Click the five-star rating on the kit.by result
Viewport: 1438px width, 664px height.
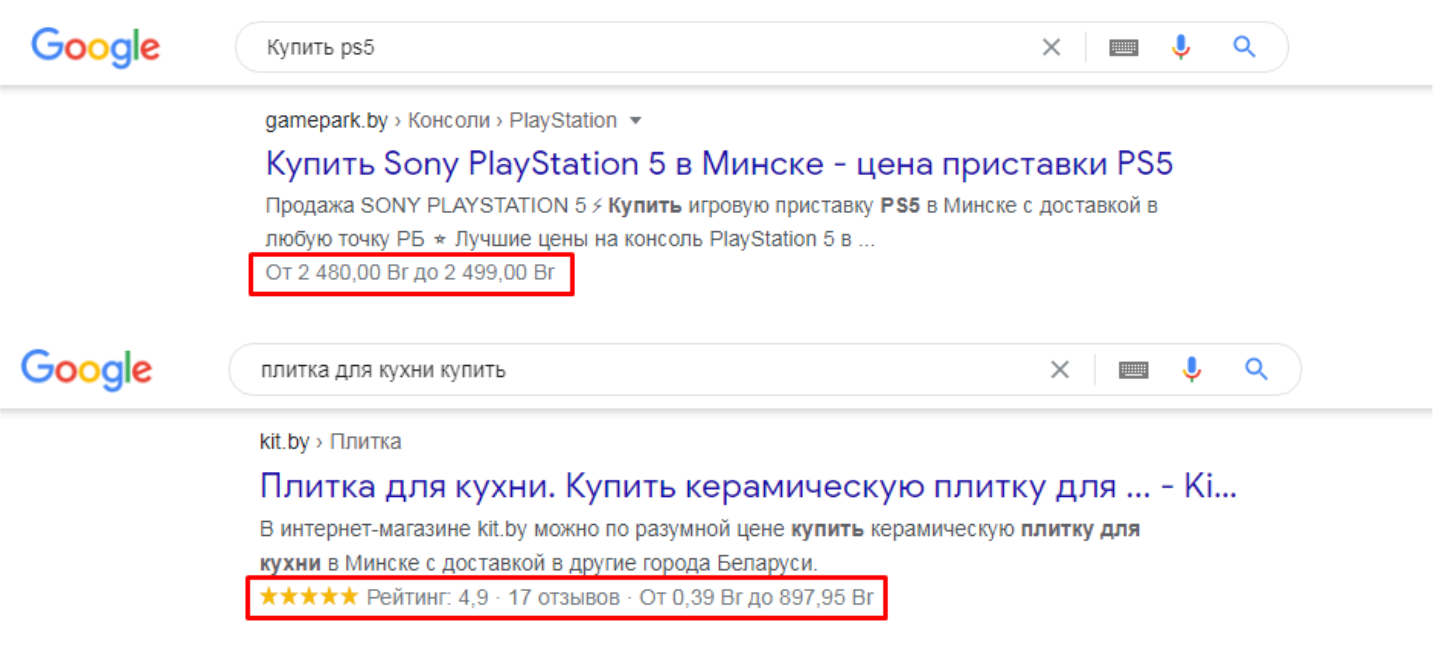(x=308, y=597)
